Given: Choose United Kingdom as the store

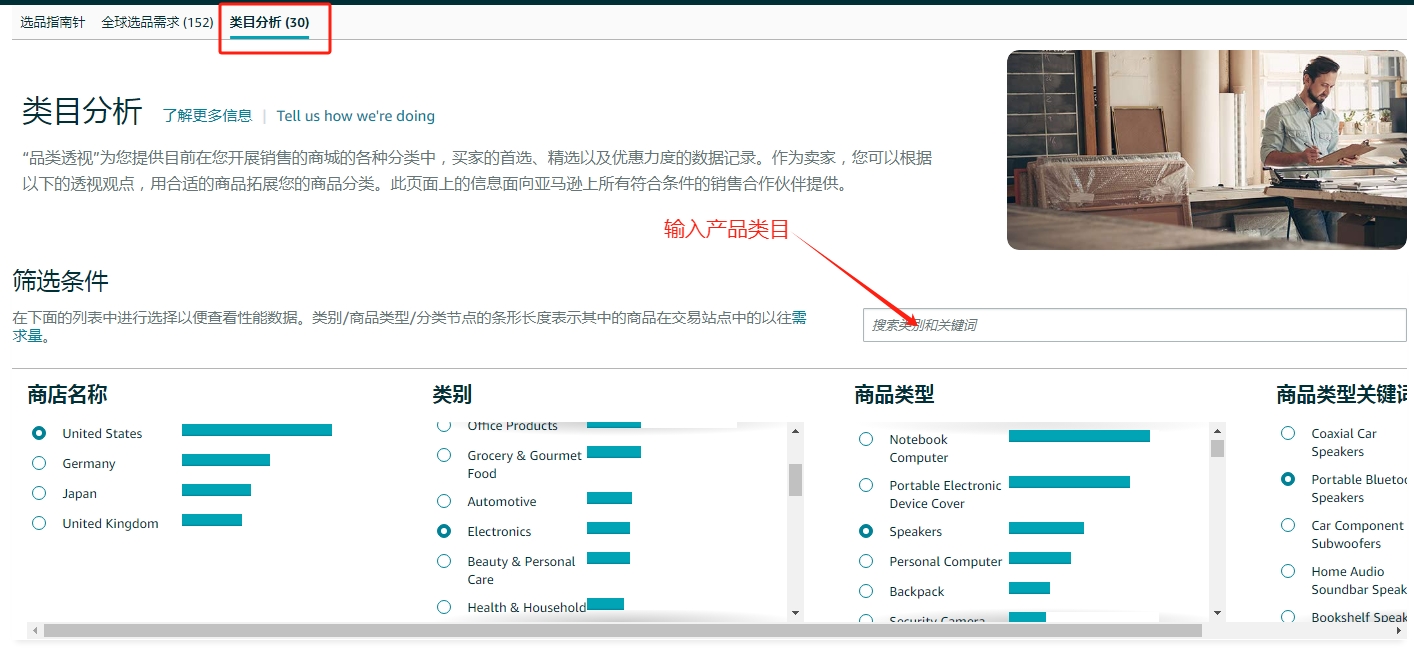Looking at the screenshot, I should coord(39,523).
